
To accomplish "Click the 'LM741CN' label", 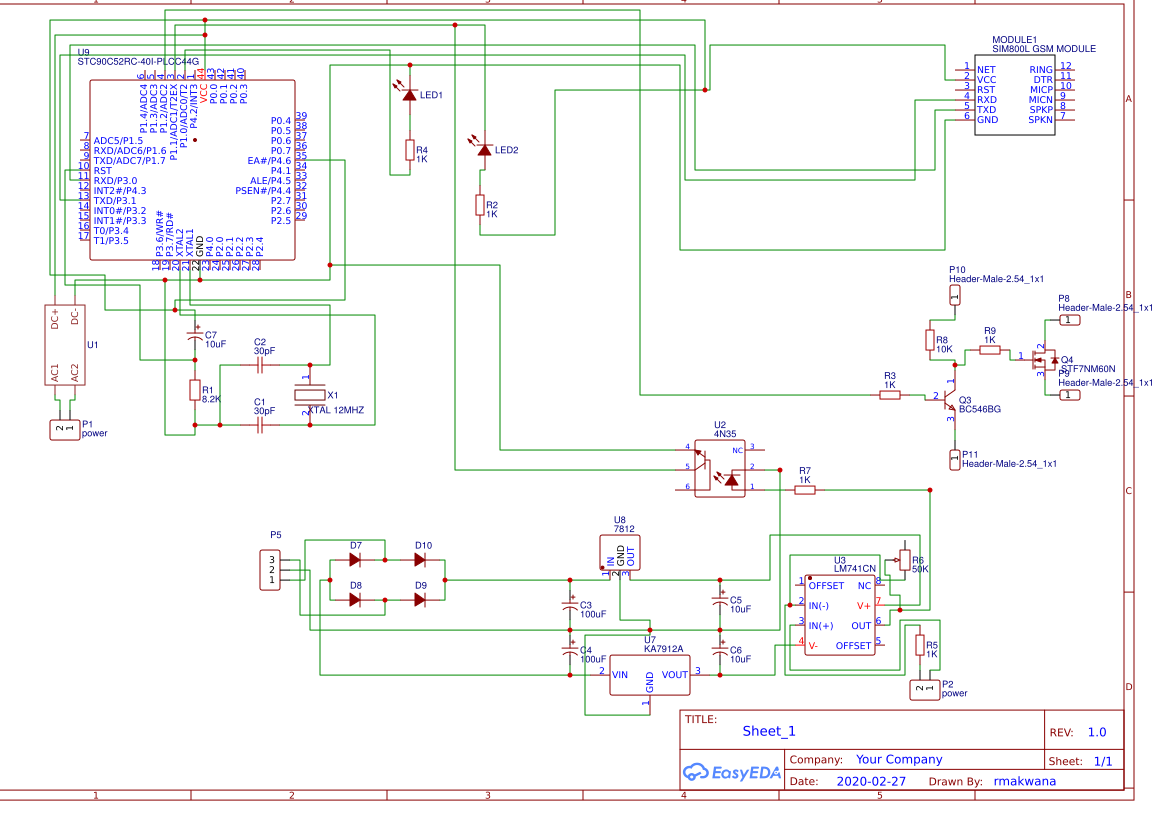I will tap(854, 569).
